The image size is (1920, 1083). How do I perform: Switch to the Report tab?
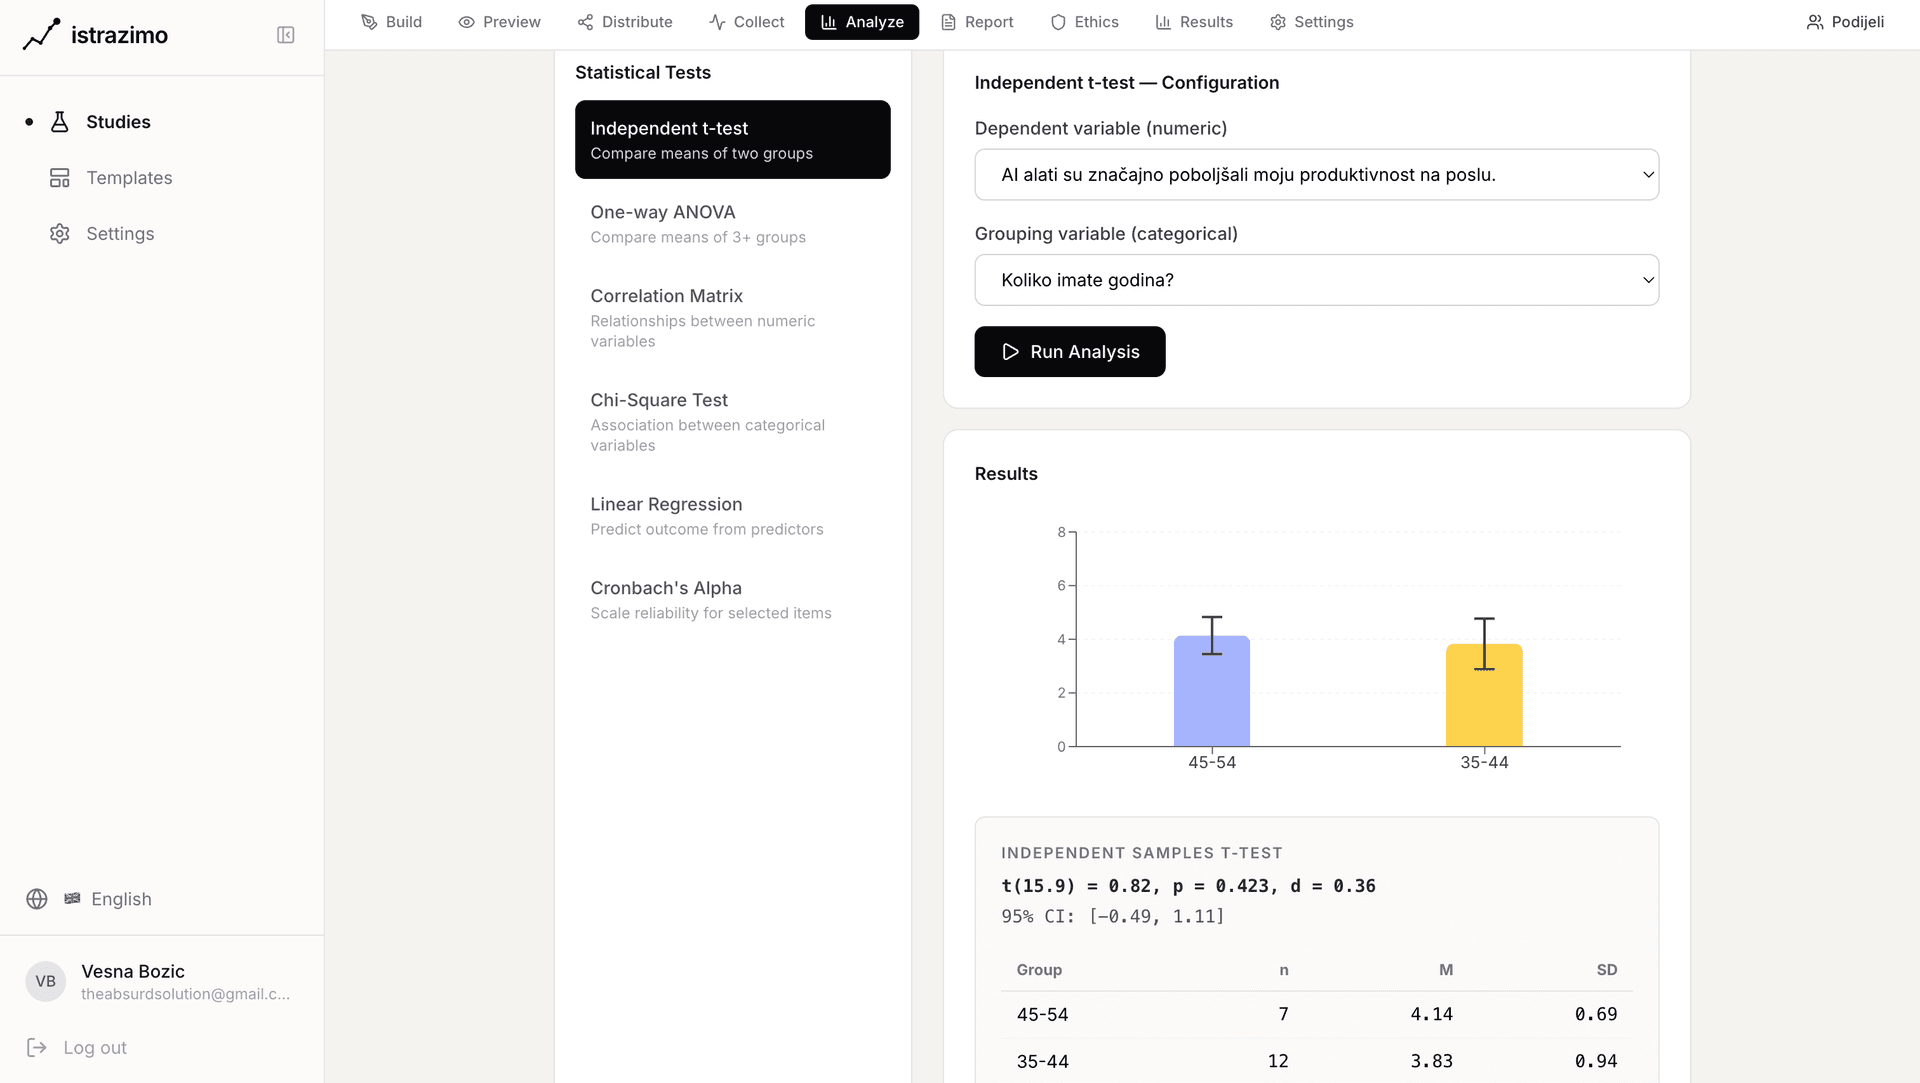coord(977,22)
